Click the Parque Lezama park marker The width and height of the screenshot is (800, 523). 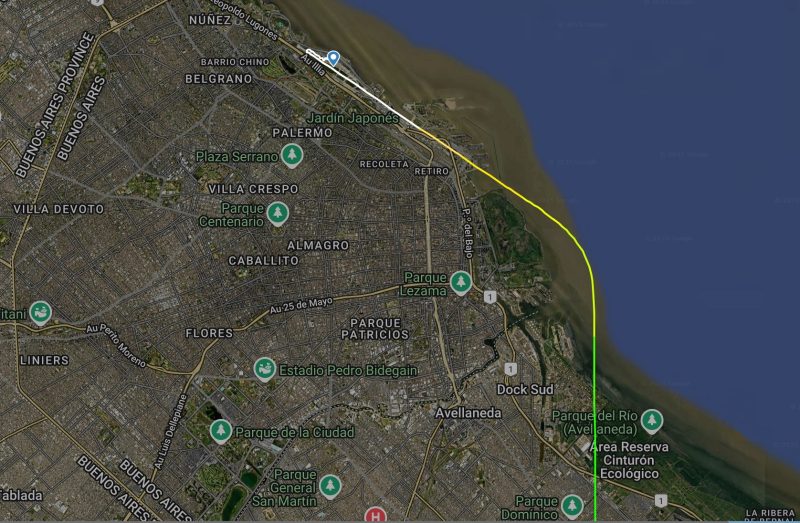point(461,283)
